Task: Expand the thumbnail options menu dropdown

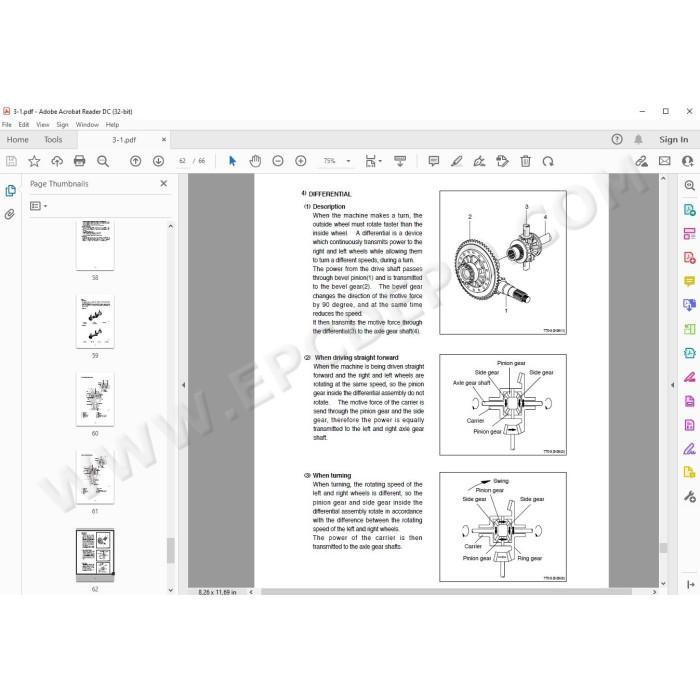Action: [x=38, y=206]
